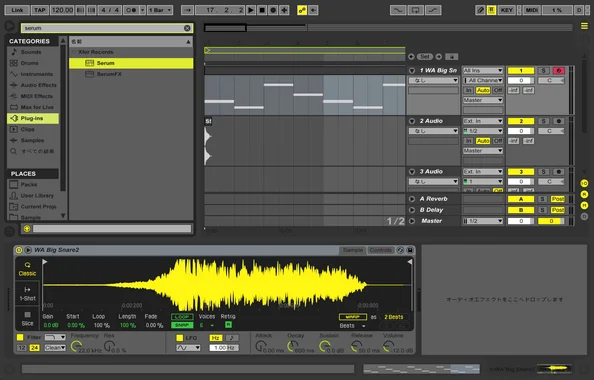
Task: Start playback with the Play button
Action: point(251,10)
